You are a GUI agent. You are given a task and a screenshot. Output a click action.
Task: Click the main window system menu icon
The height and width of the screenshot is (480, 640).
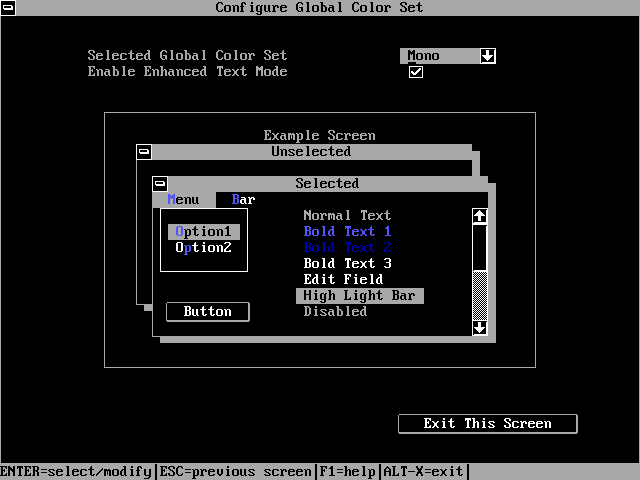8,8
